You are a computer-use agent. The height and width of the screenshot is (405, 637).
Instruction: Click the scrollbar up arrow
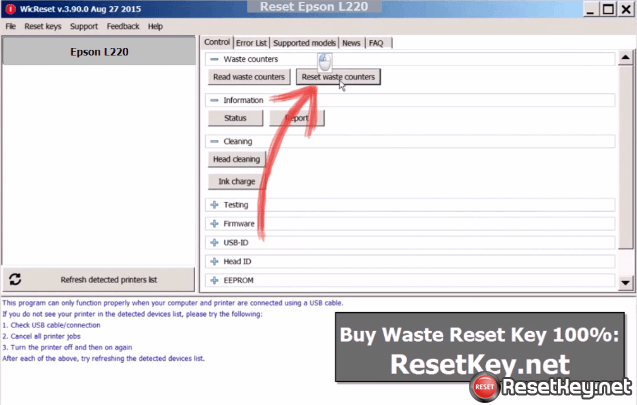click(x=625, y=58)
